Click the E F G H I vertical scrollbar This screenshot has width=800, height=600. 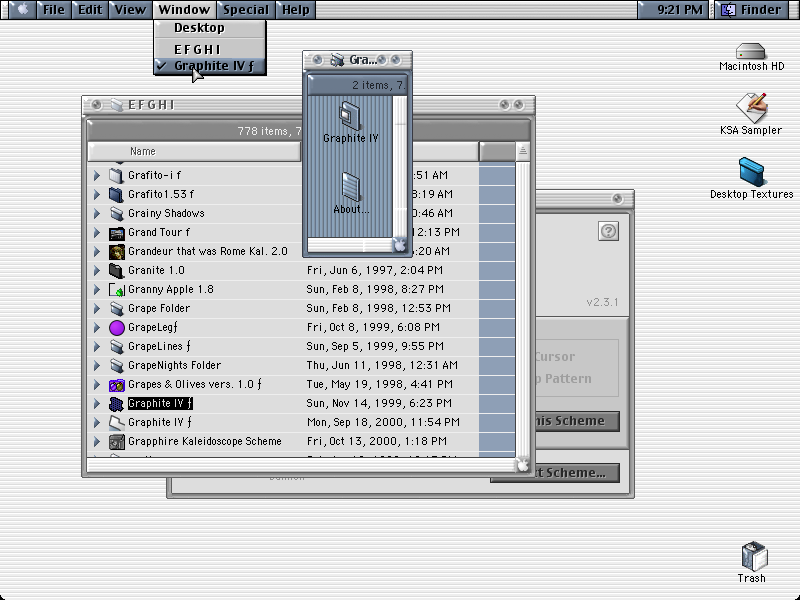tap(522, 309)
